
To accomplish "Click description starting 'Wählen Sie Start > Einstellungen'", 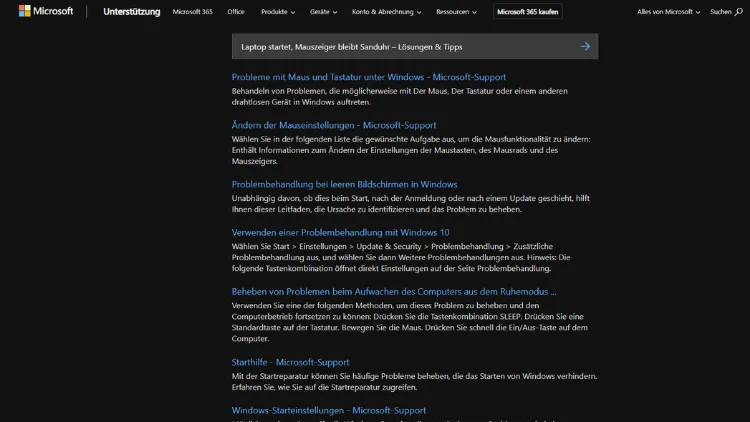I will (x=401, y=257).
